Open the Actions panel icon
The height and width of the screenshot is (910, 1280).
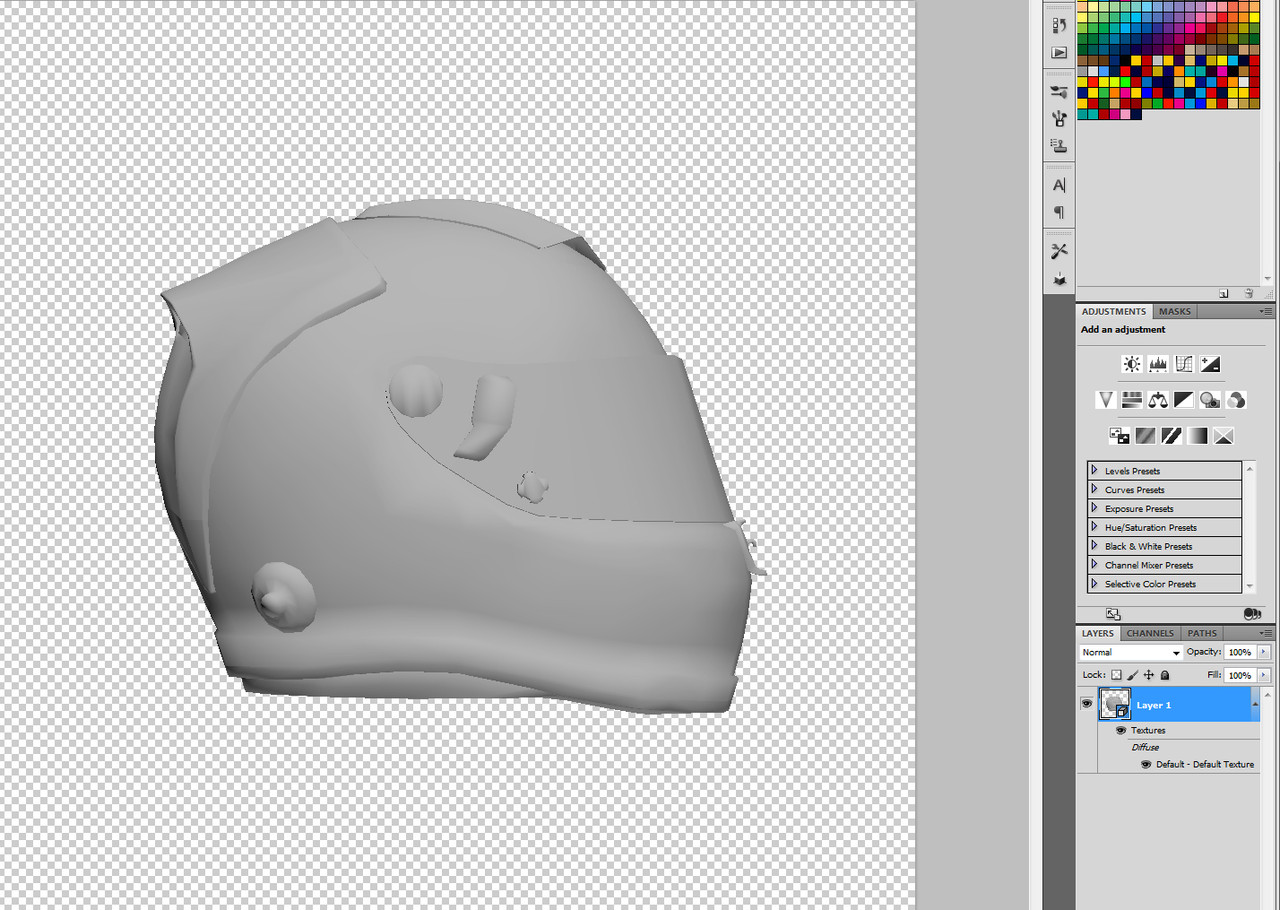(1059, 52)
